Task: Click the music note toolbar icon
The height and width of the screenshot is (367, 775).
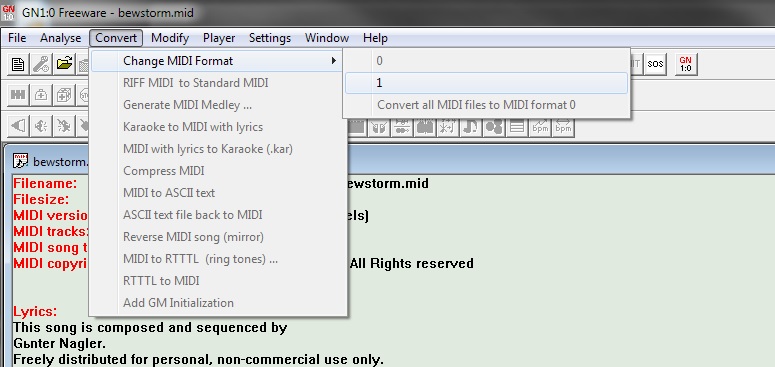Action: [x=471, y=127]
